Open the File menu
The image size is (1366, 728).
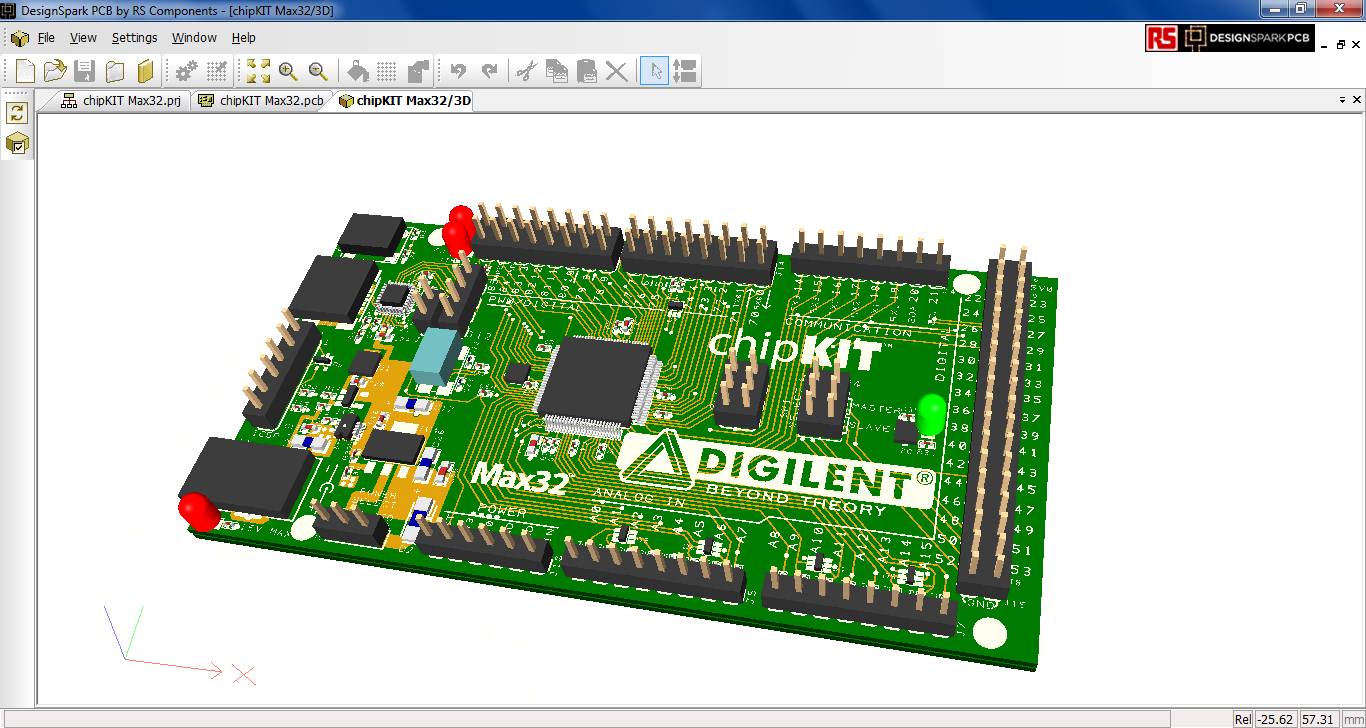coord(46,38)
